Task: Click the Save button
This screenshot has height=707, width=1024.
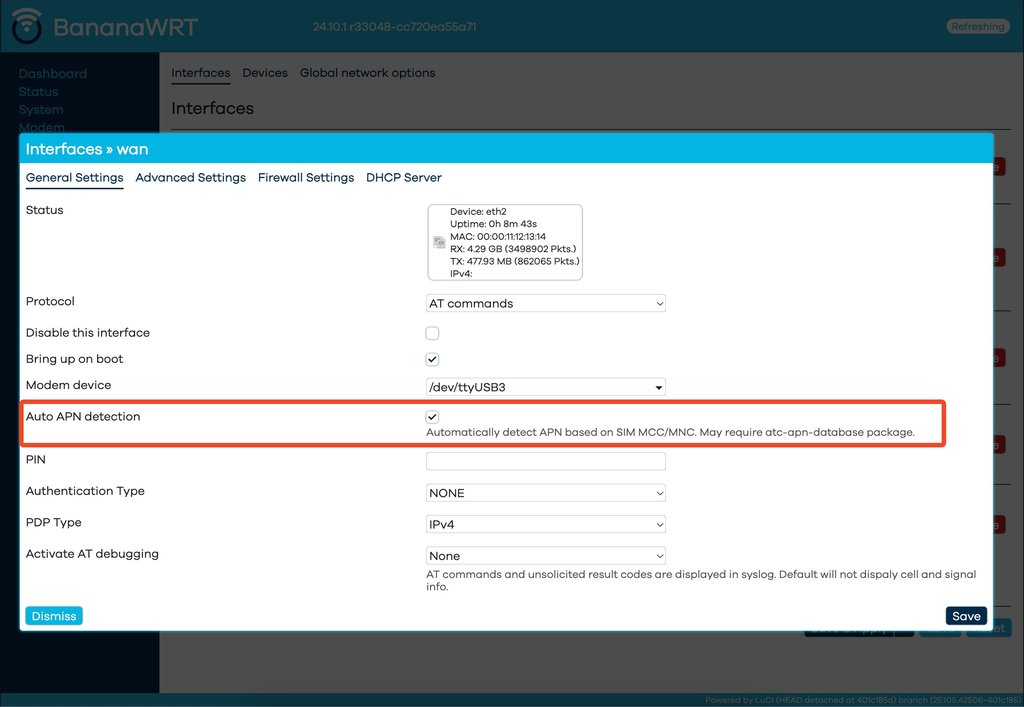Action: pos(965,616)
